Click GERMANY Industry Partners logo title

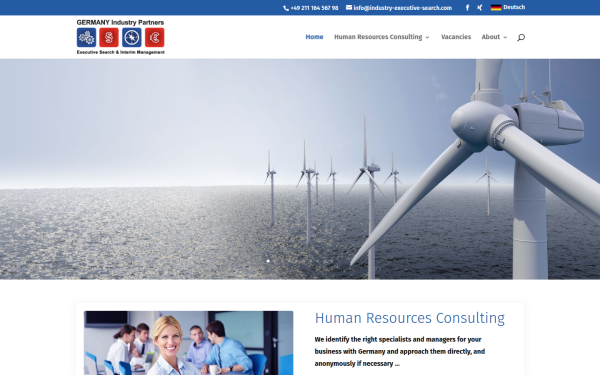120,22
